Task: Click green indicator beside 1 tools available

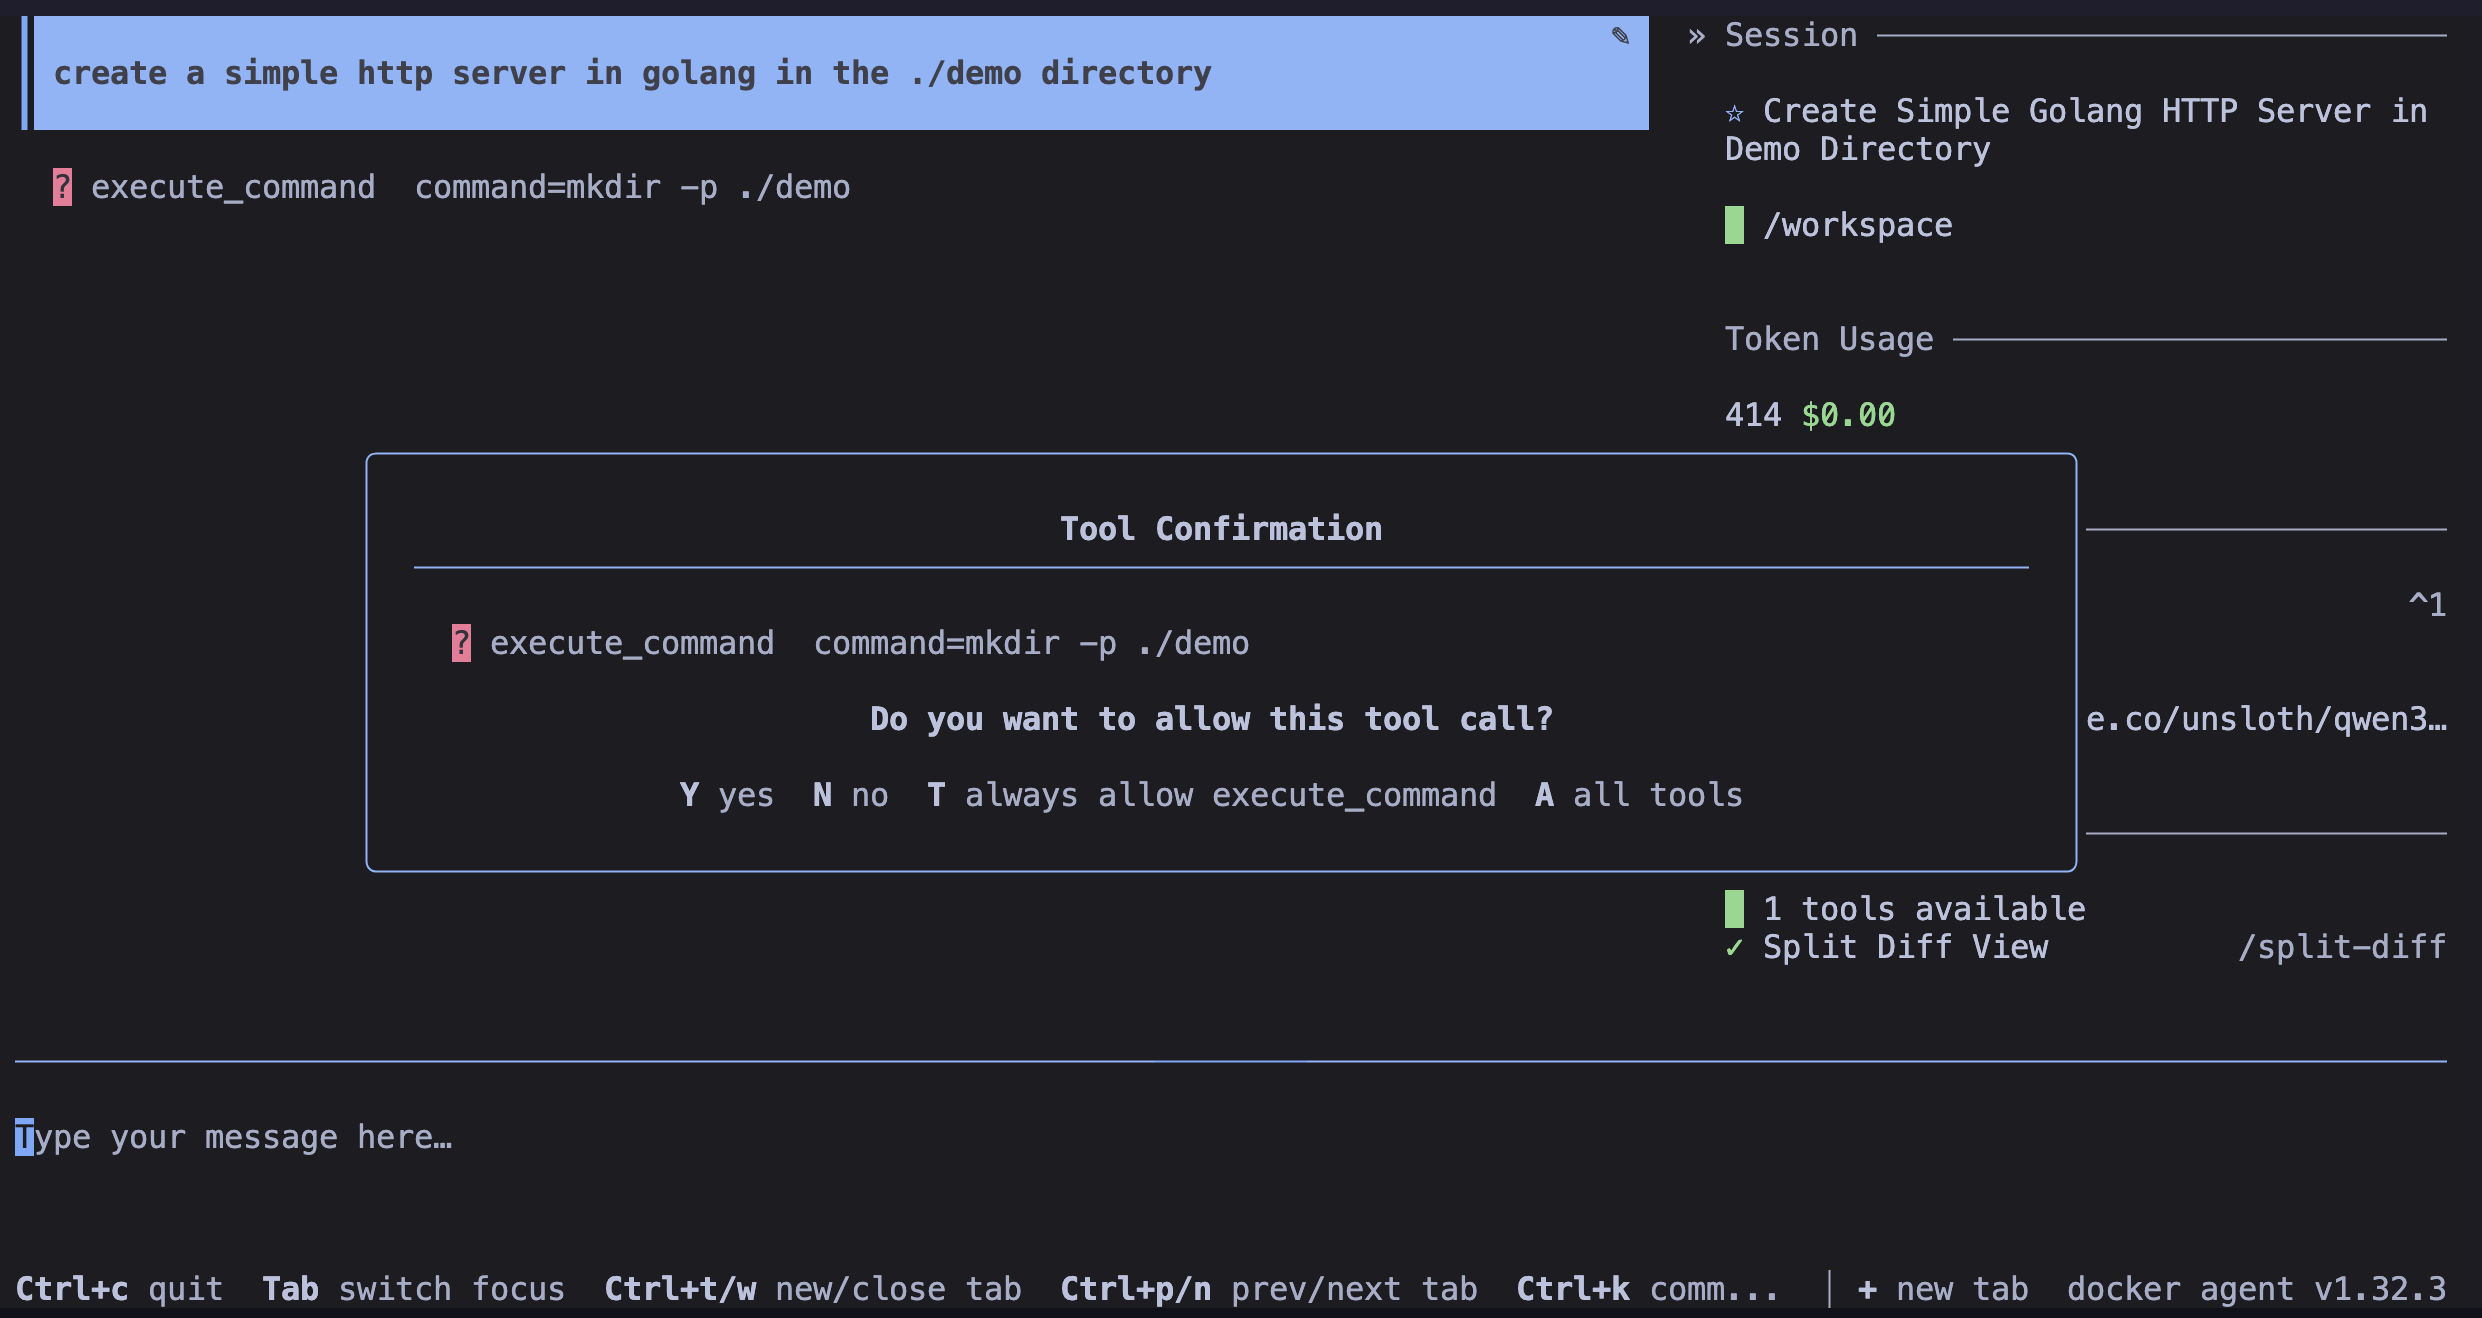Action: [x=1734, y=909]
